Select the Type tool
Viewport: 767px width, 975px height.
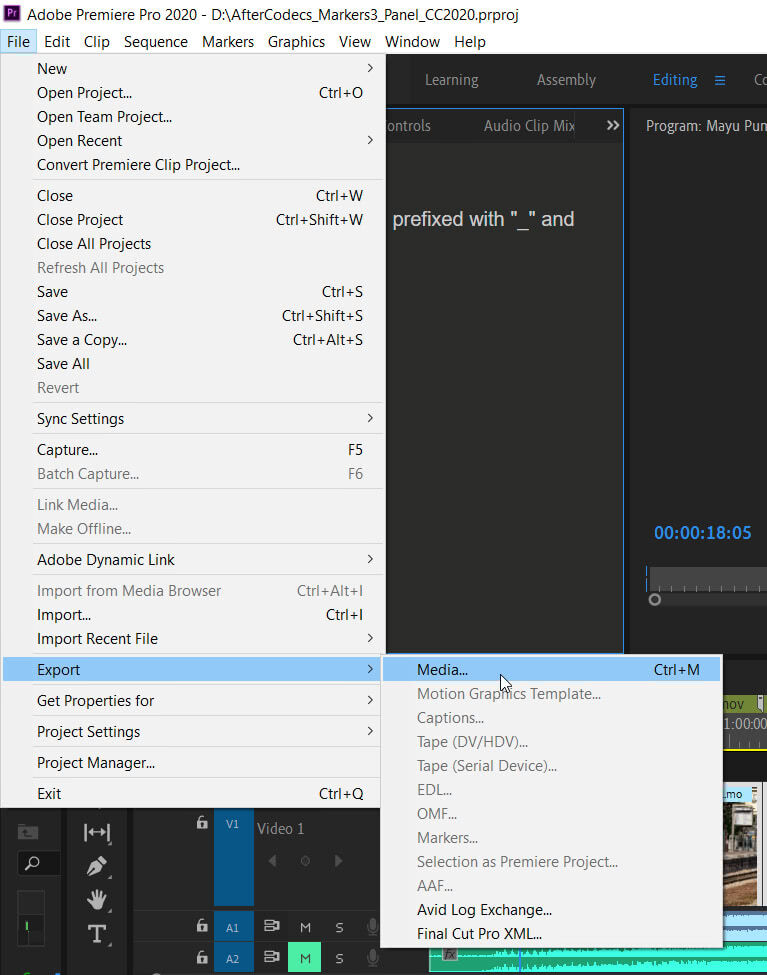tap(96, 933)
